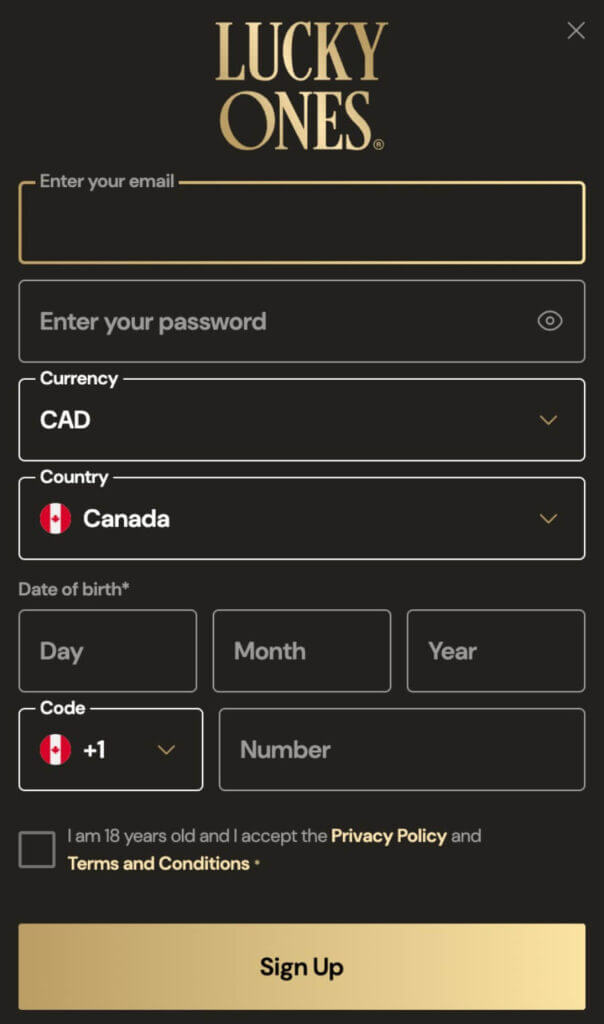
Task: Click the flag icon beside +1 code
Action: [55, 749]
